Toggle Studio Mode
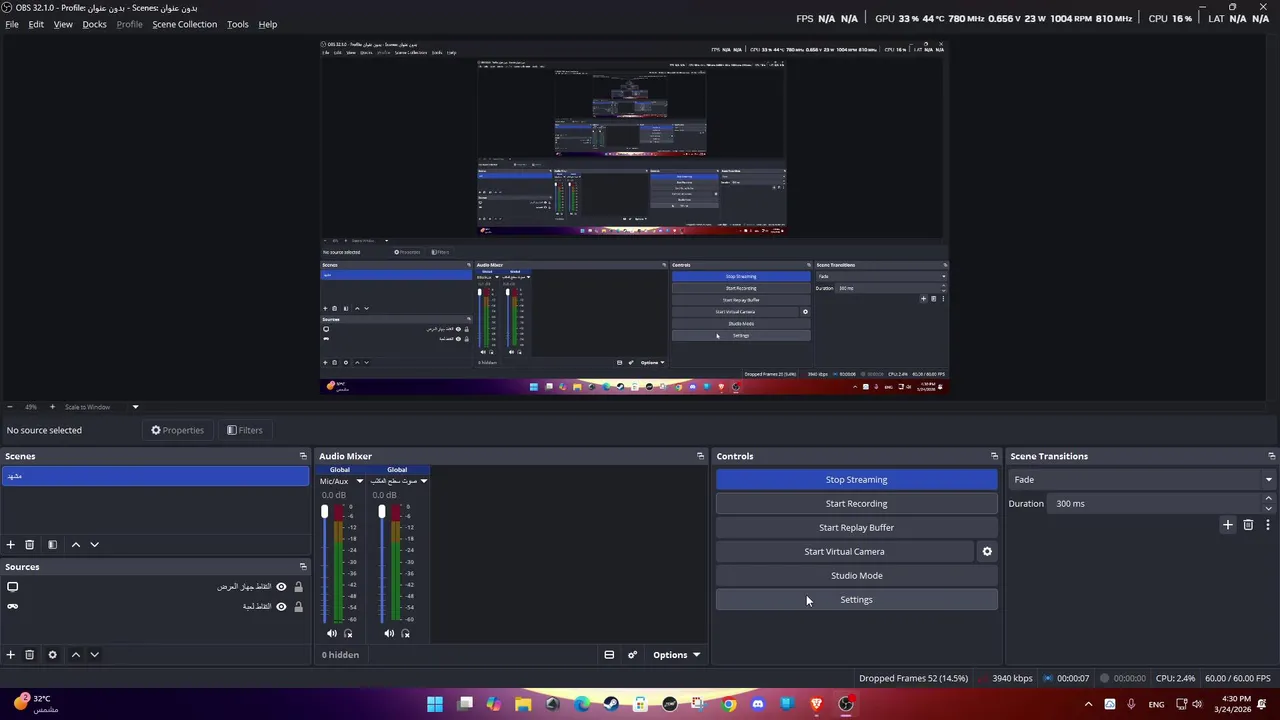1280x720 pixels. [x=857, y=576]
